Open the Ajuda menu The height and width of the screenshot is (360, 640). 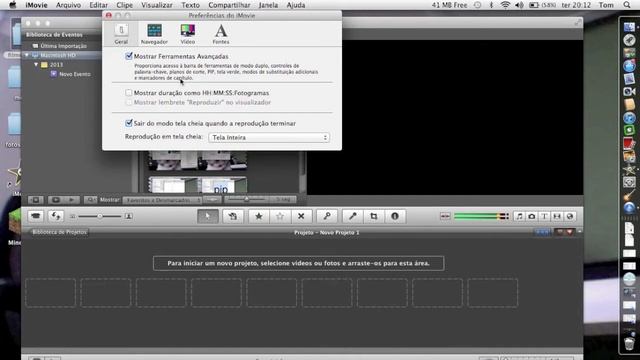point(296,5)
